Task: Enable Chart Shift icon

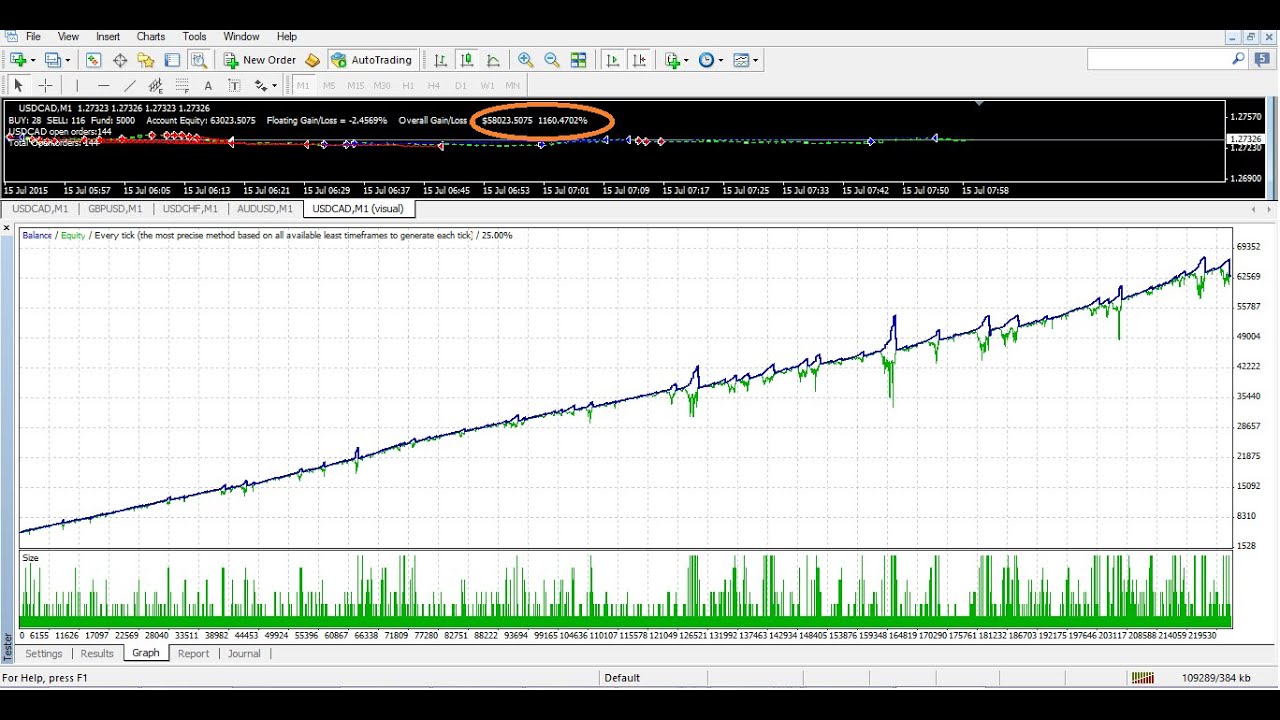Action: point(640,60)
